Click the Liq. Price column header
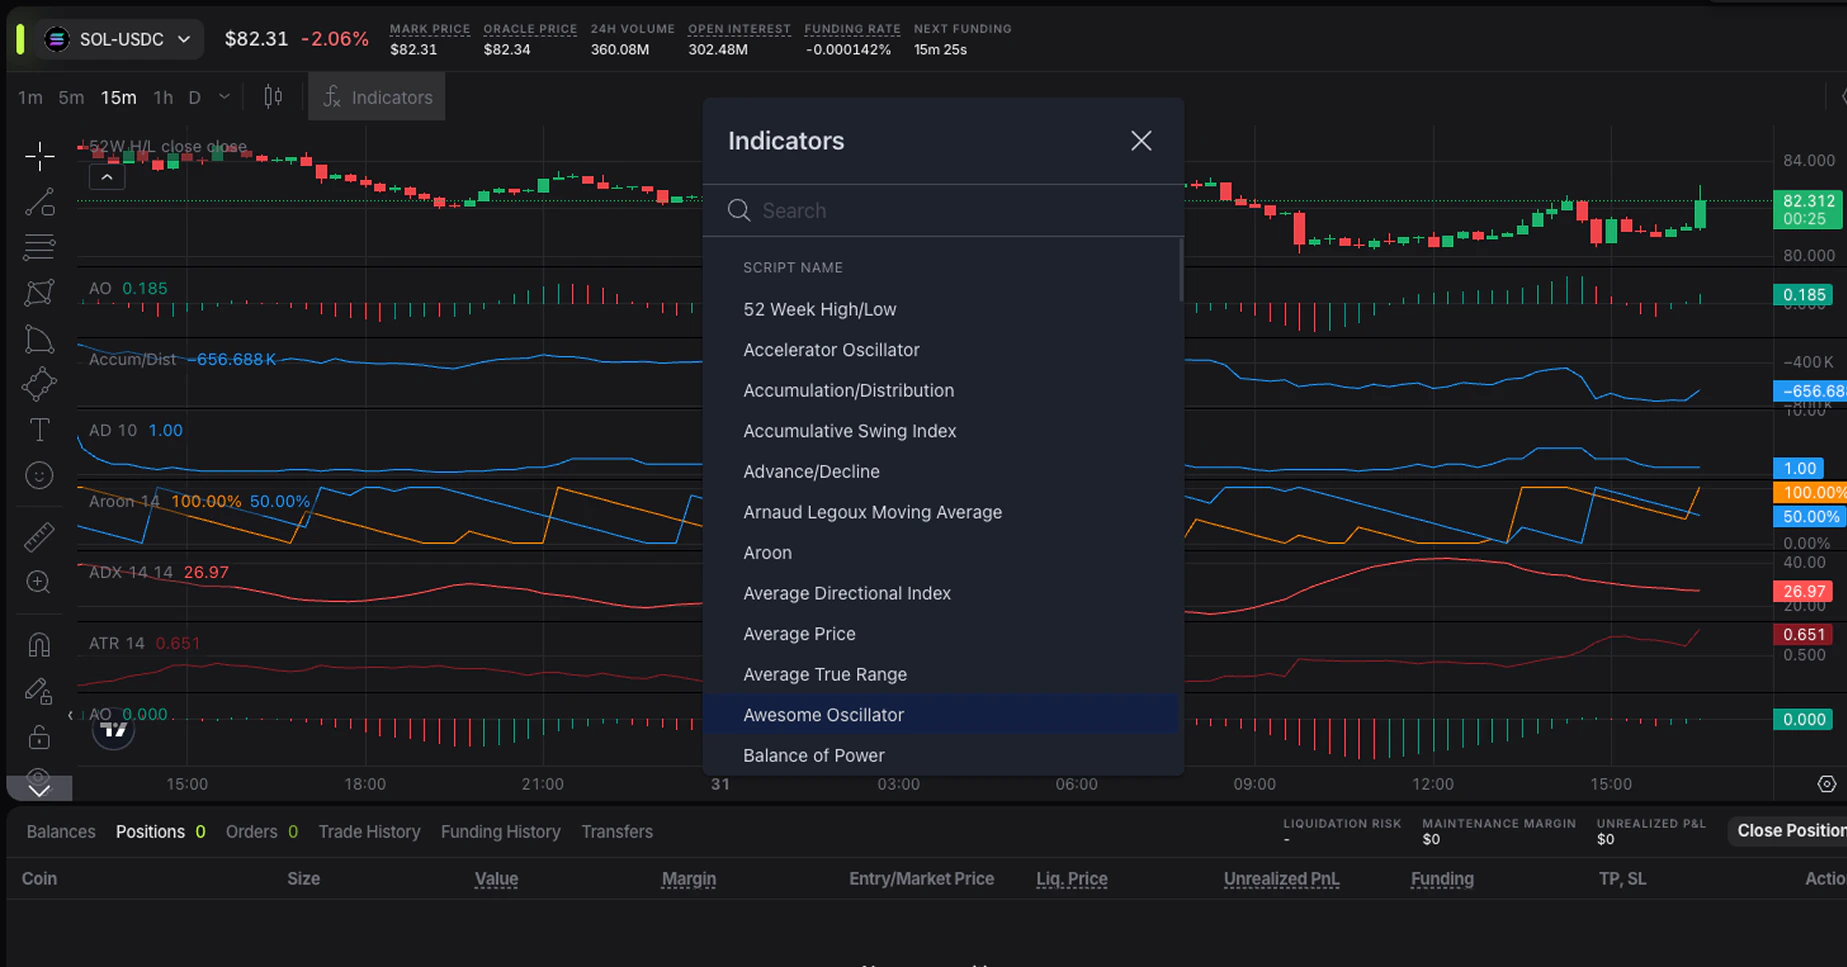Image resolution: width=1847 pixels, height=967 pixels. 1072,879
